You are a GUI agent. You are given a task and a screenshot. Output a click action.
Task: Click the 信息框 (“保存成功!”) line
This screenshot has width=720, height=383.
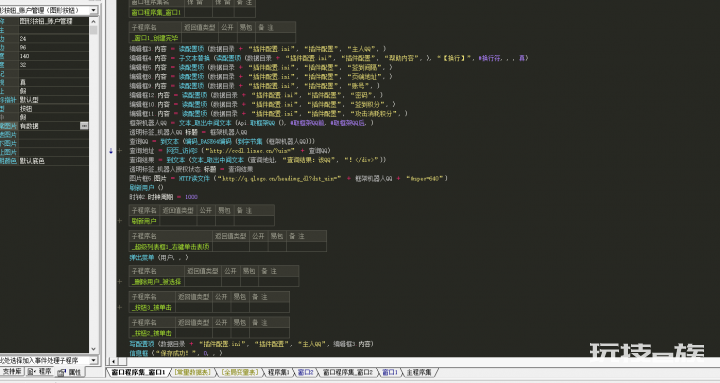176,353
